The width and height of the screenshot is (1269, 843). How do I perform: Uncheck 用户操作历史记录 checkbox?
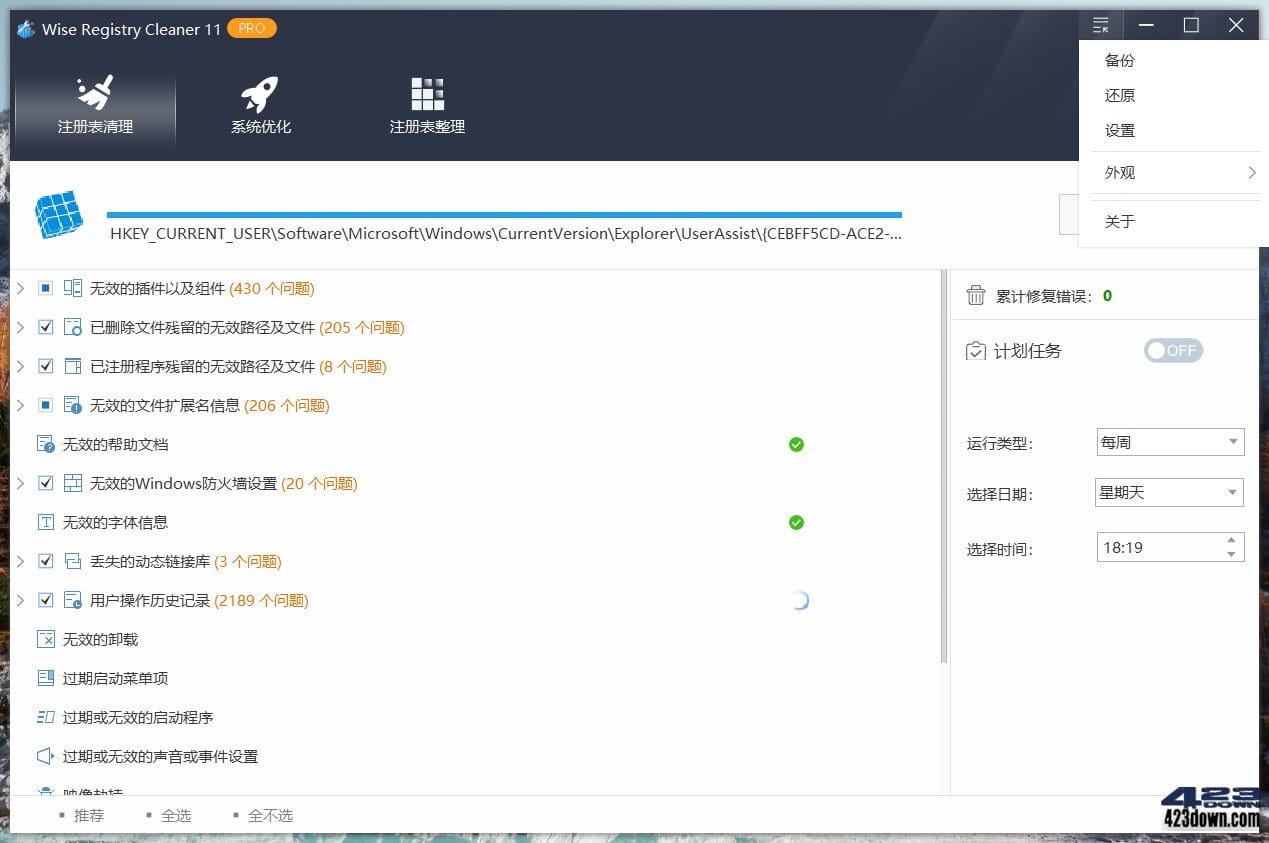45,600
